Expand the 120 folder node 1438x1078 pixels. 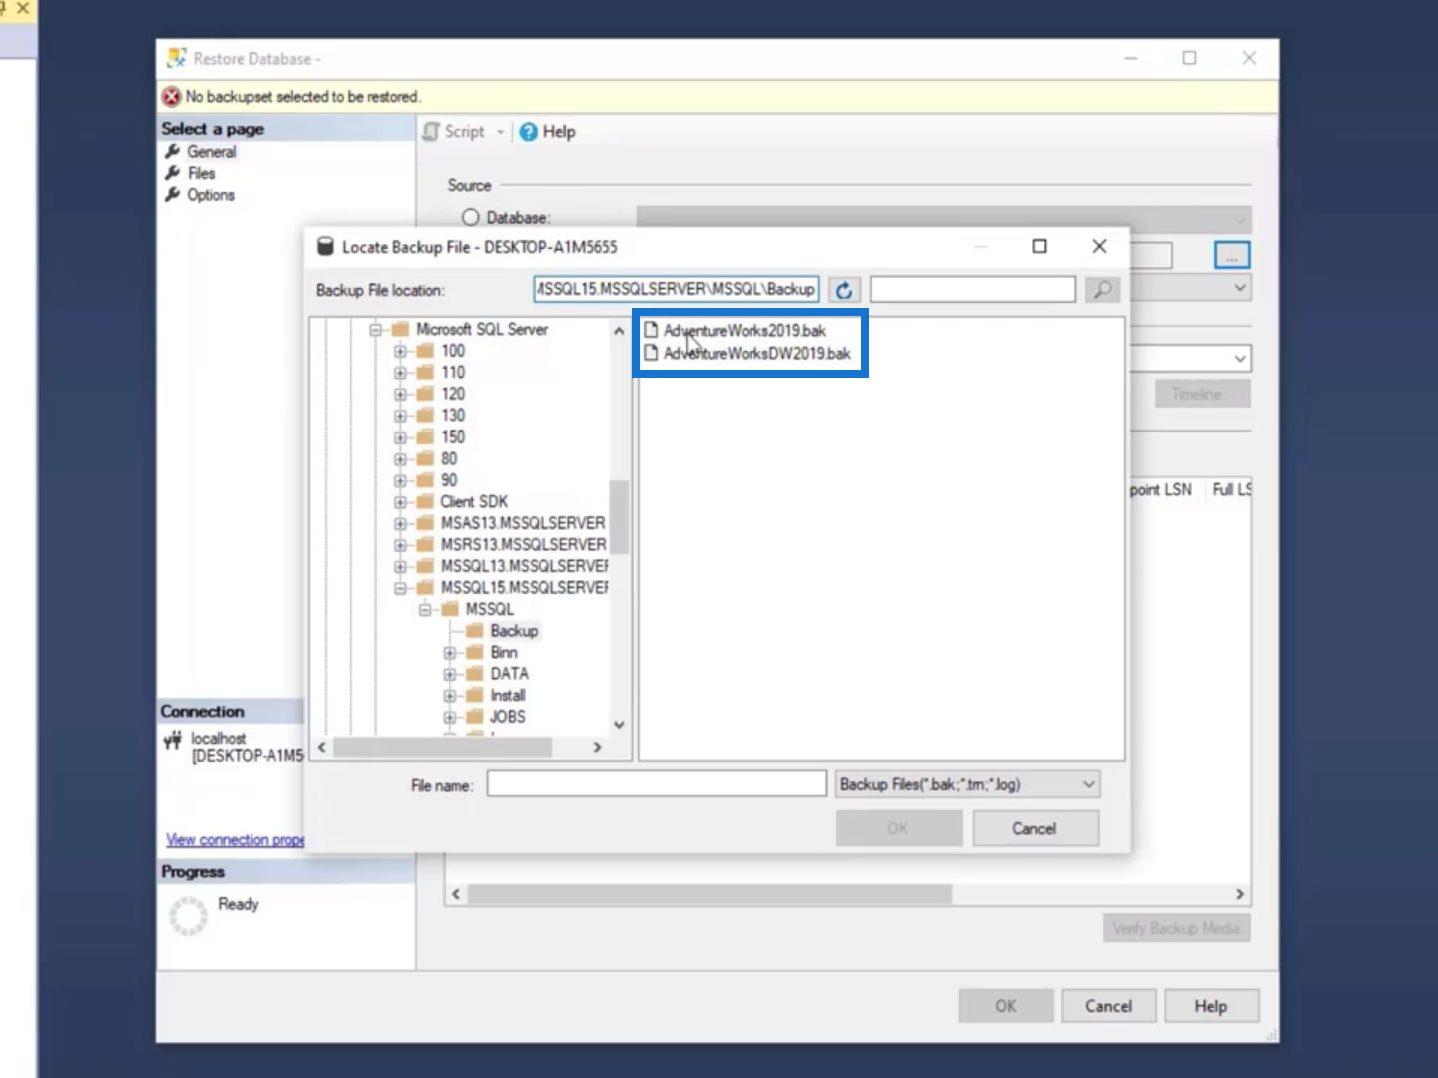click(400, 394)
